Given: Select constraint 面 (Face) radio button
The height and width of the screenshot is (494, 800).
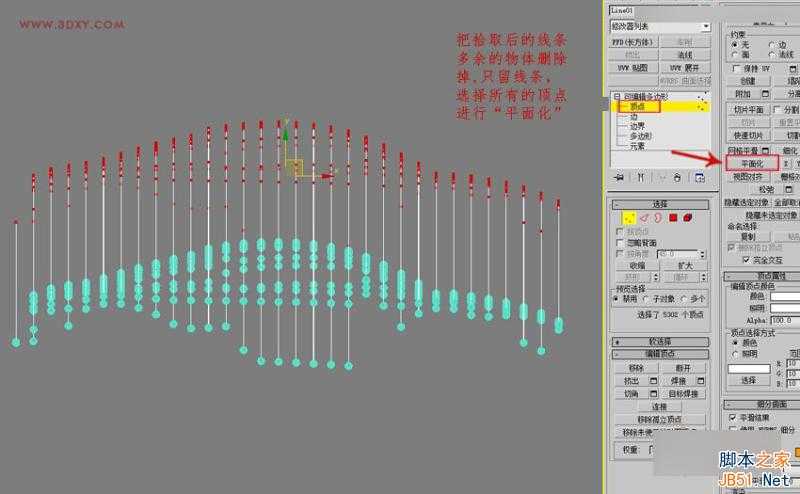Looking at the screenshot, I should (x=735, y=55).
